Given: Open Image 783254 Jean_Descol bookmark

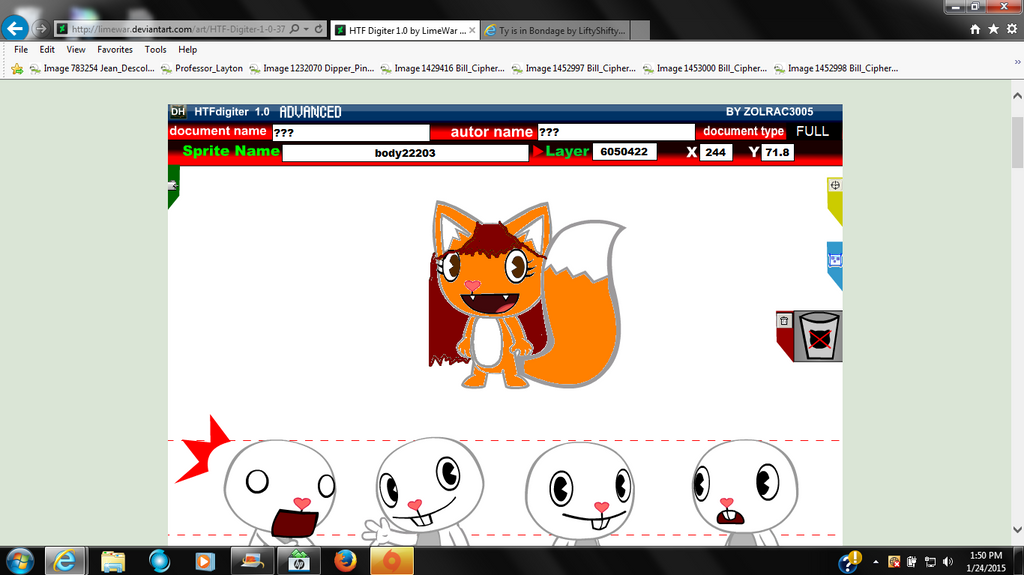Looking at the screenshot, I should click(x=92, y=68).
